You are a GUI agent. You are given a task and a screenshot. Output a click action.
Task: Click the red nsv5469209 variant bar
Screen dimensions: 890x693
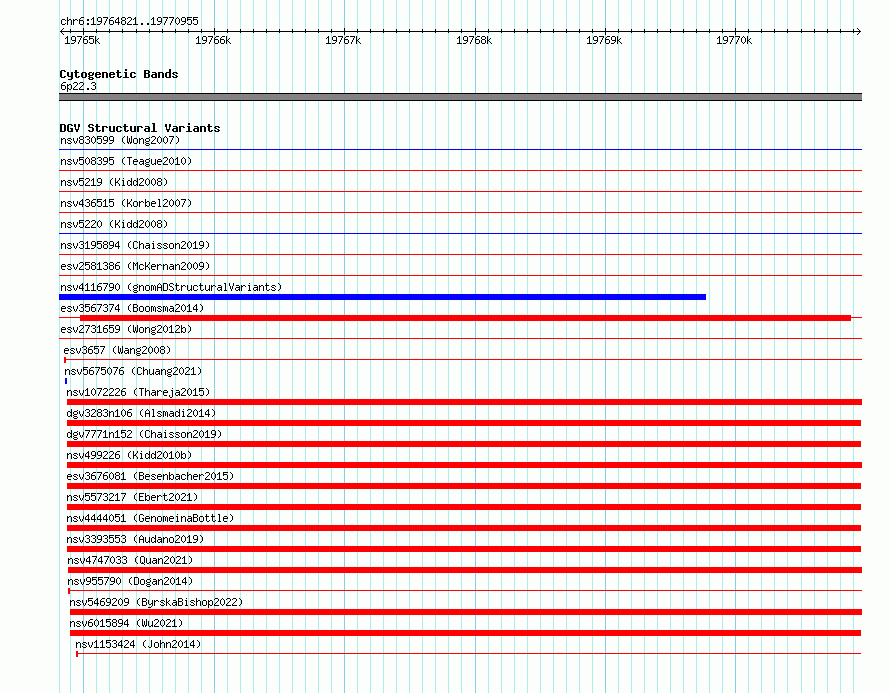coord(466,612)
